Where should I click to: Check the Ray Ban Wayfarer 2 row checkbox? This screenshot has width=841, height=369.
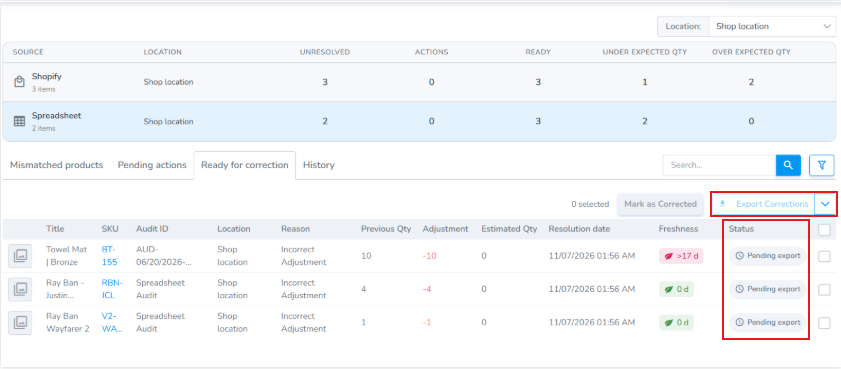coord(824,323)
